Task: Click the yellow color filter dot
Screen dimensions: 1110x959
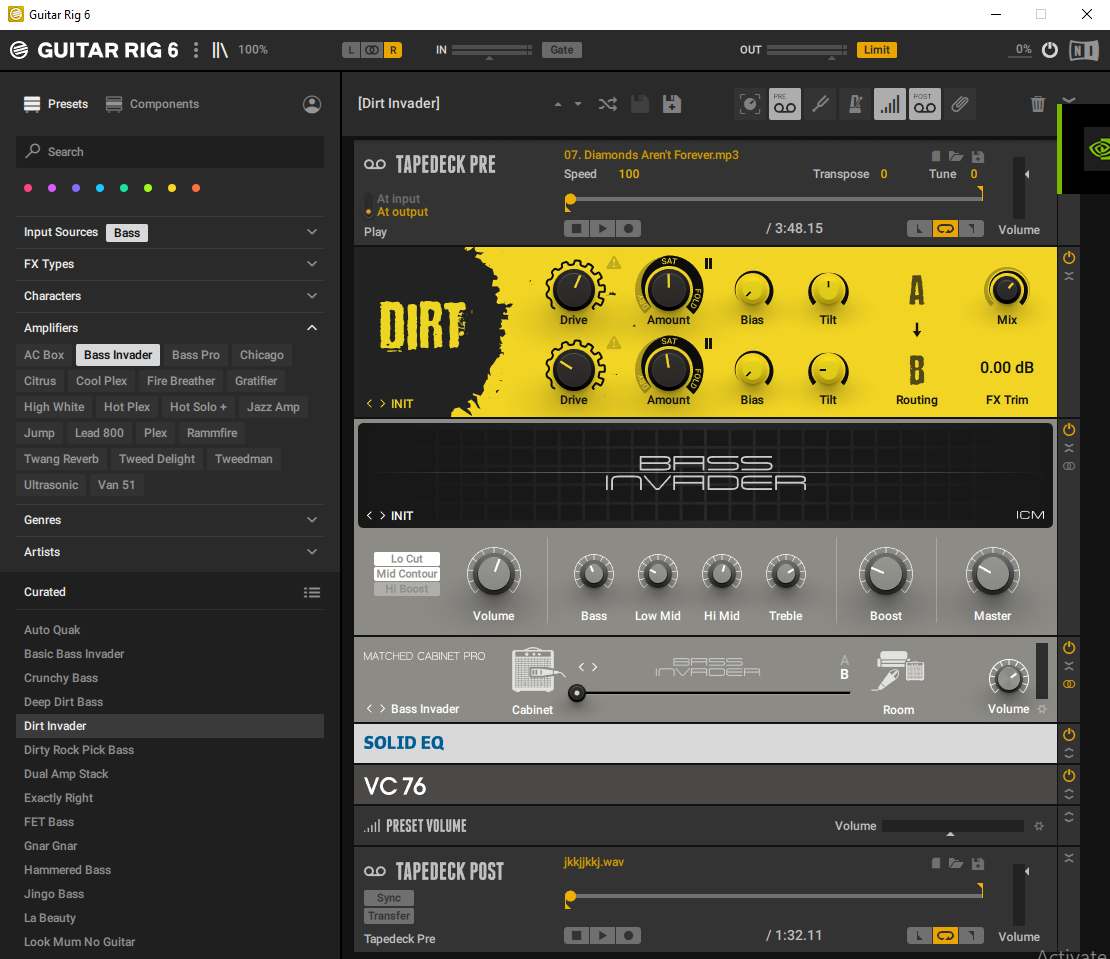Action: (x=172, y=188)
